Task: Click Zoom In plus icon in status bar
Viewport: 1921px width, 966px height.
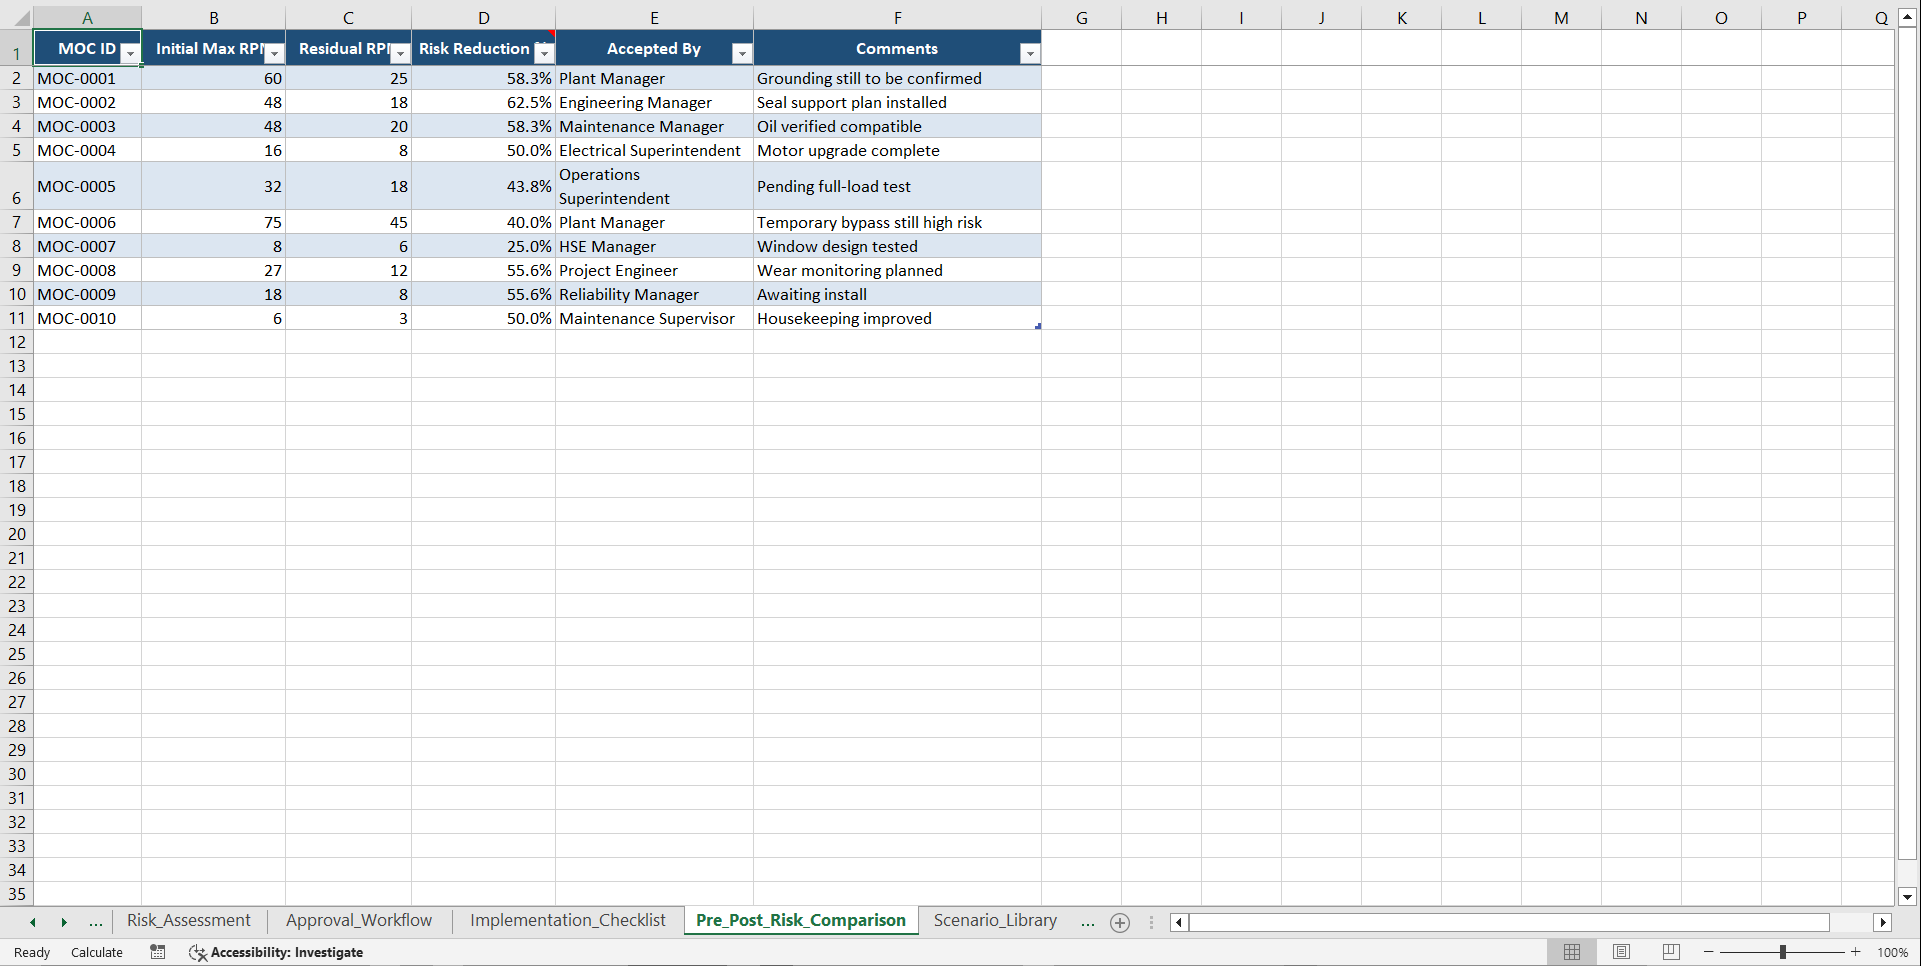Action: coord(1856,952)
